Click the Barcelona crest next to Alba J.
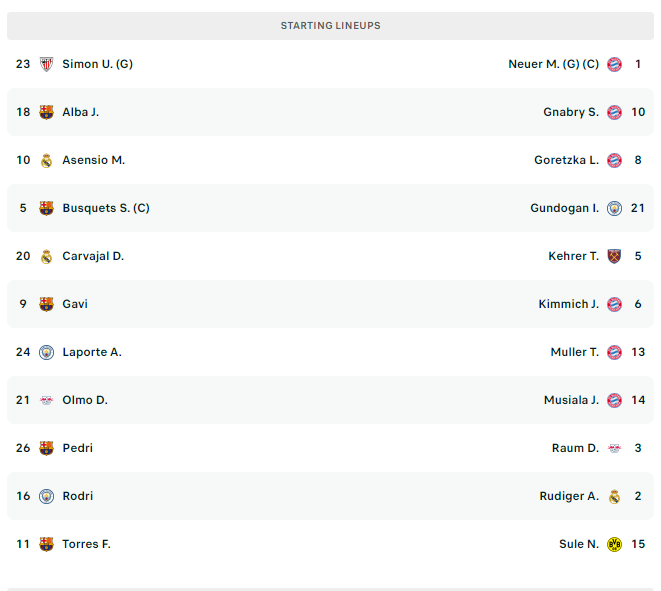The image size is (661, 591). click(x=46, y=112)
